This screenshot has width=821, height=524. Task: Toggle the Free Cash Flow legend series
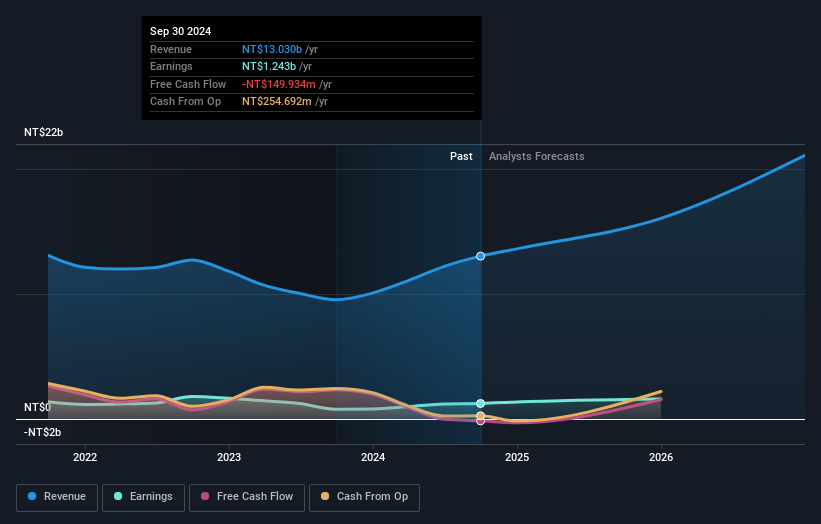(x=247, y=497)
